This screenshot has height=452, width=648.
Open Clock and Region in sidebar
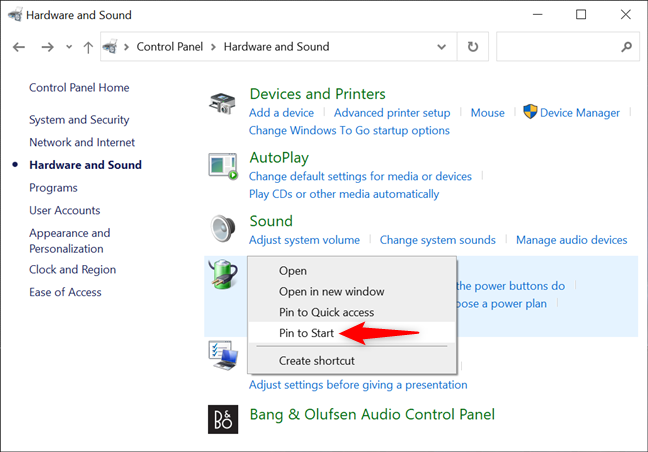click(72, 270)
